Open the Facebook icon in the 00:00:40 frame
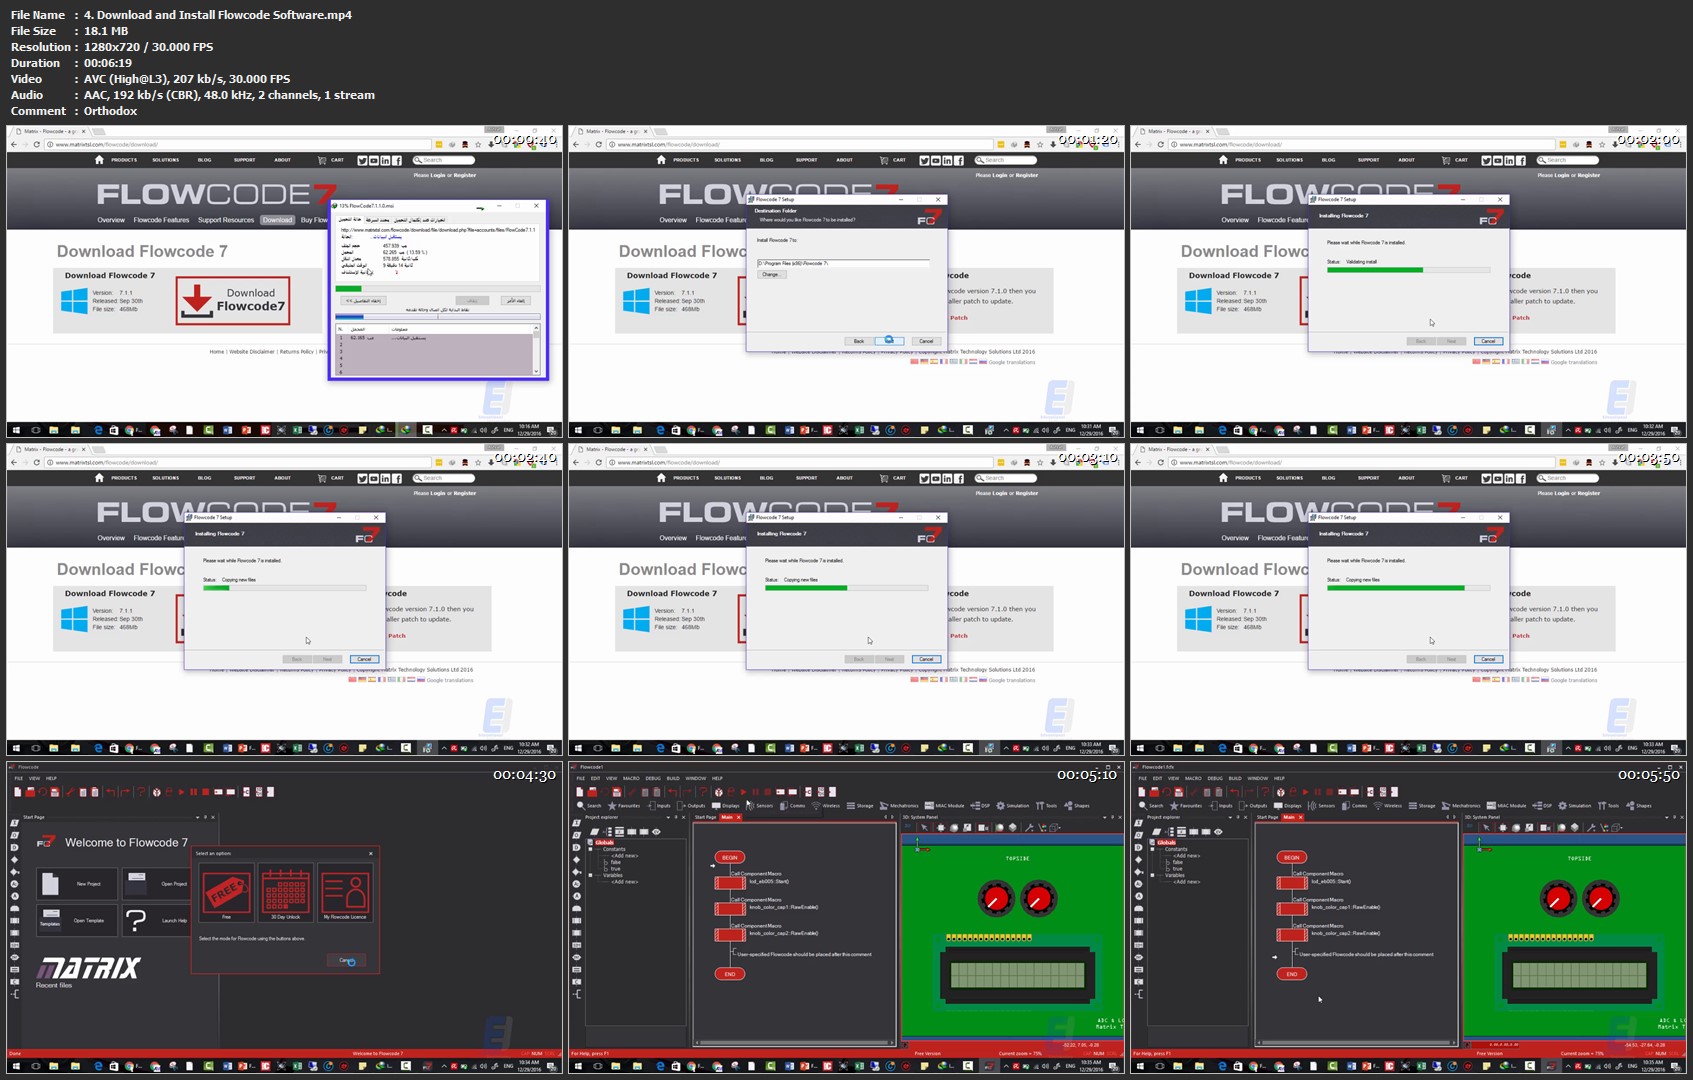The width and height of the screenshot is (1693, 1080). (397, 160)
